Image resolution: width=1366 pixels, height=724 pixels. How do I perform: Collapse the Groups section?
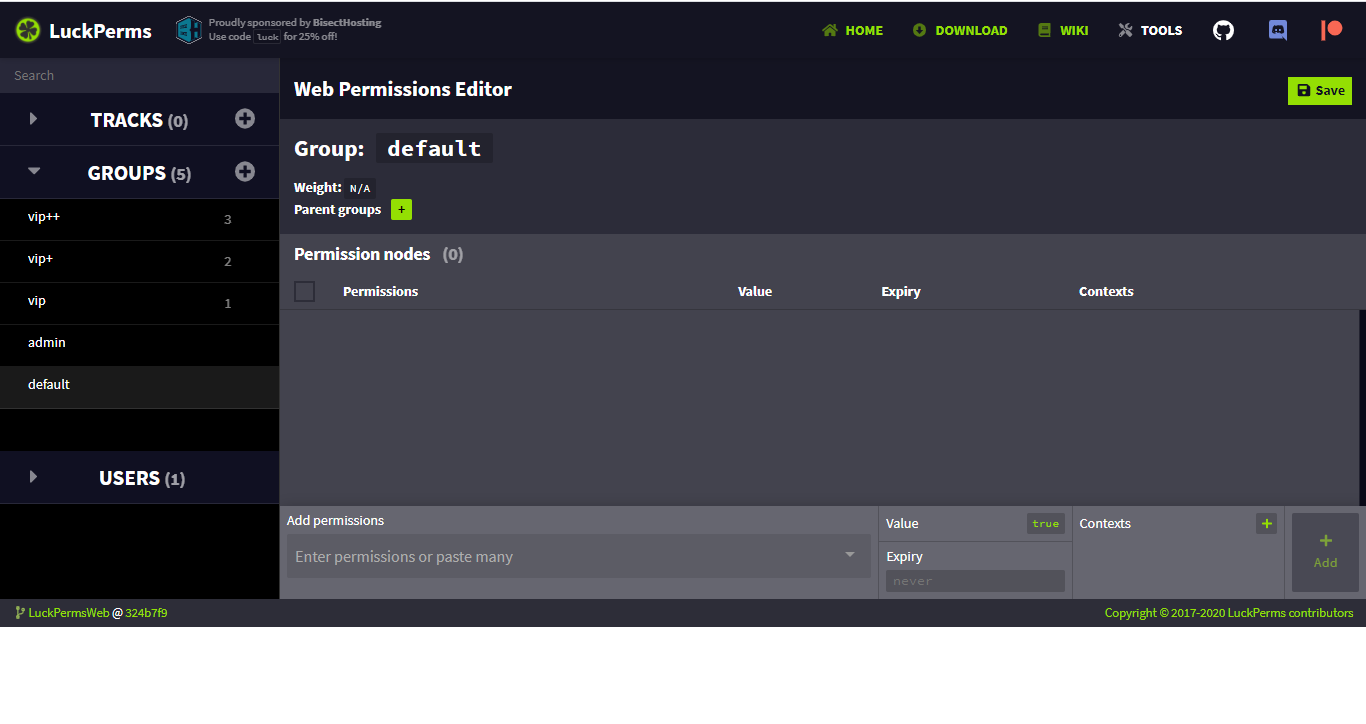point(34,171)
